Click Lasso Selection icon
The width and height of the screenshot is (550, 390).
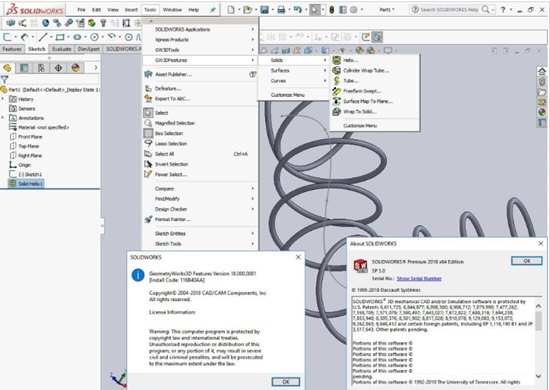[x=148, y=143]
